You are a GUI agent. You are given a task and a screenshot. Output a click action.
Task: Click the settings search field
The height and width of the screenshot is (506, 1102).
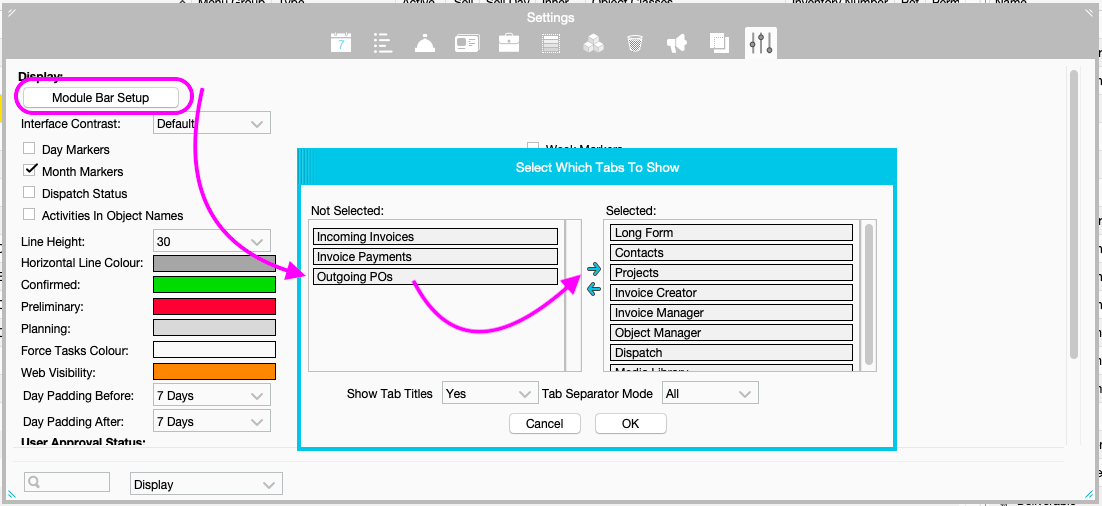(67, 482)
